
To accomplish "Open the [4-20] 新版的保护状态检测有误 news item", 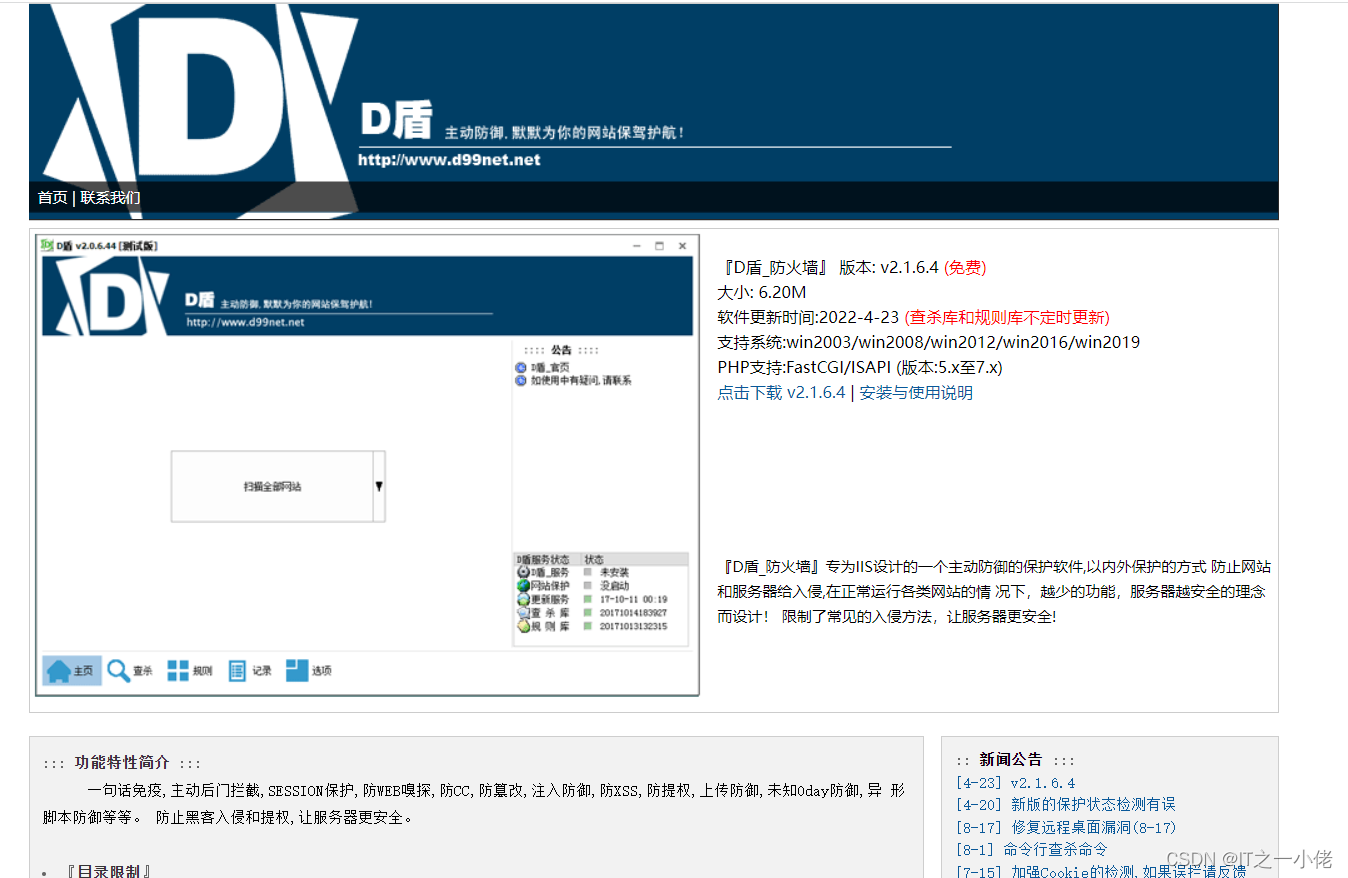I will [1066, 804].
